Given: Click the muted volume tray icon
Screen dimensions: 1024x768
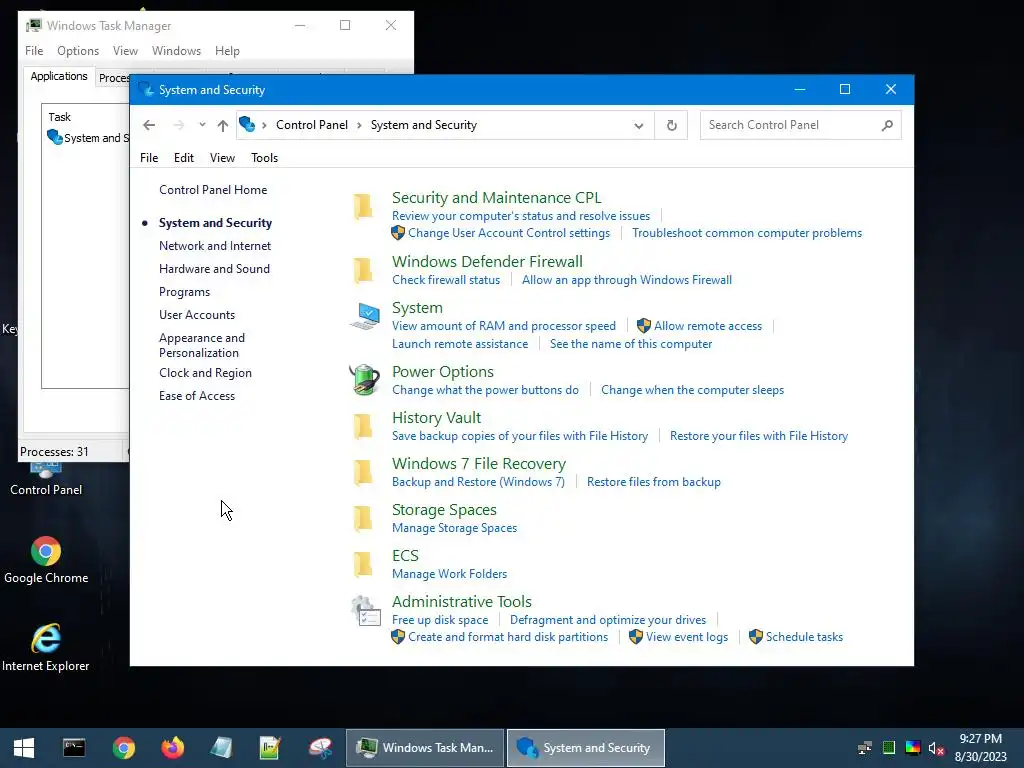Looking at the screenshot, I should click(936, 748).
